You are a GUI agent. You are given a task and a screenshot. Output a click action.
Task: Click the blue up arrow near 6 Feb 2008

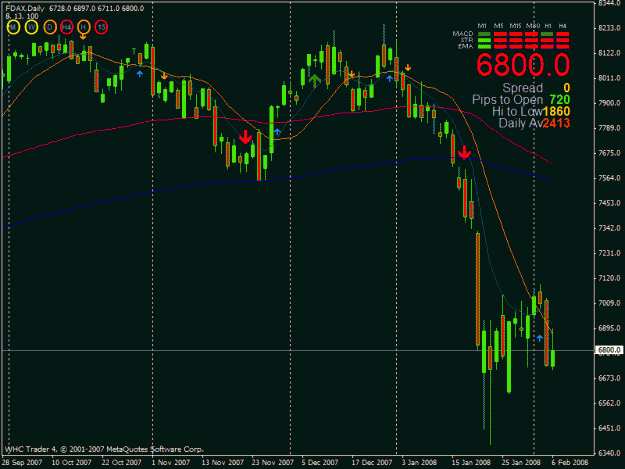(539, 338)
